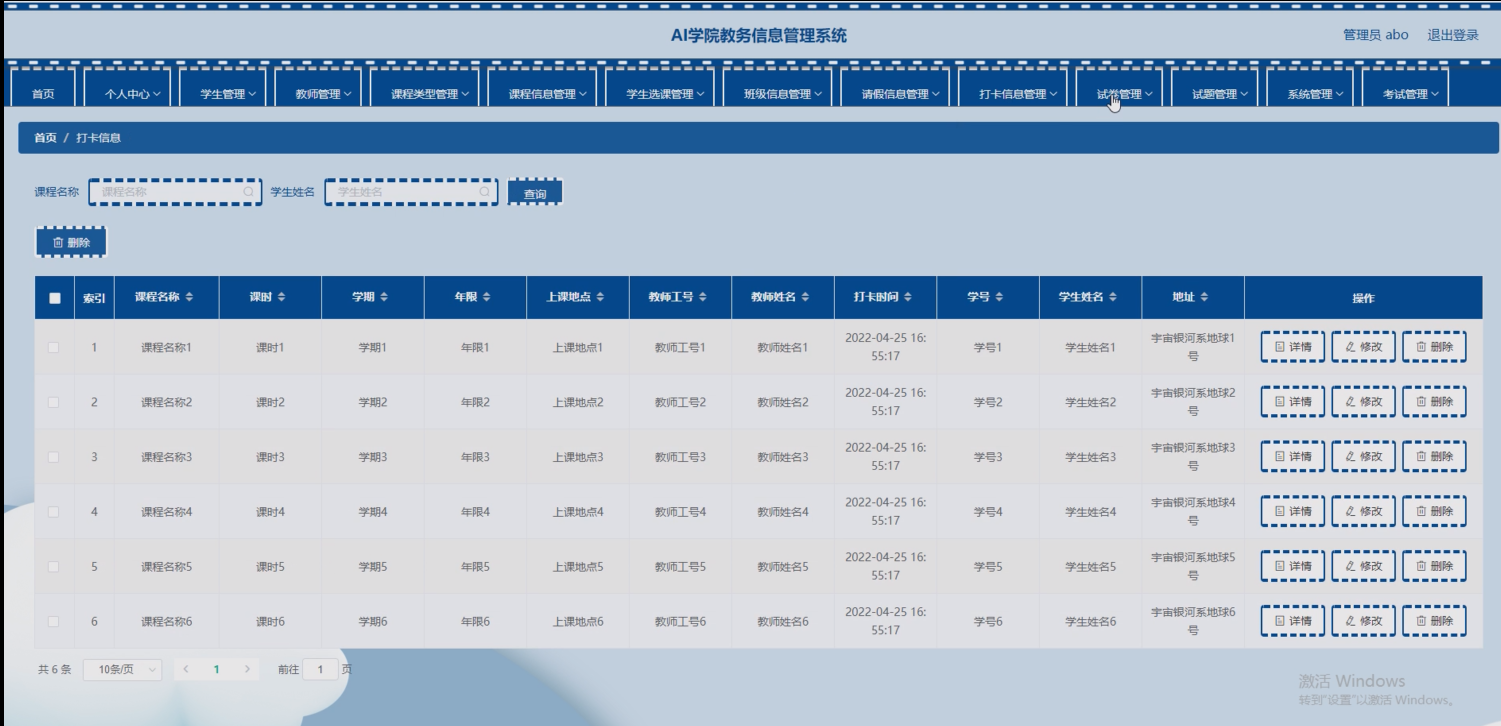Screen dimensions: 1501x726
Task: Click sort icon in 学号 column header
Action: (998, 297)
